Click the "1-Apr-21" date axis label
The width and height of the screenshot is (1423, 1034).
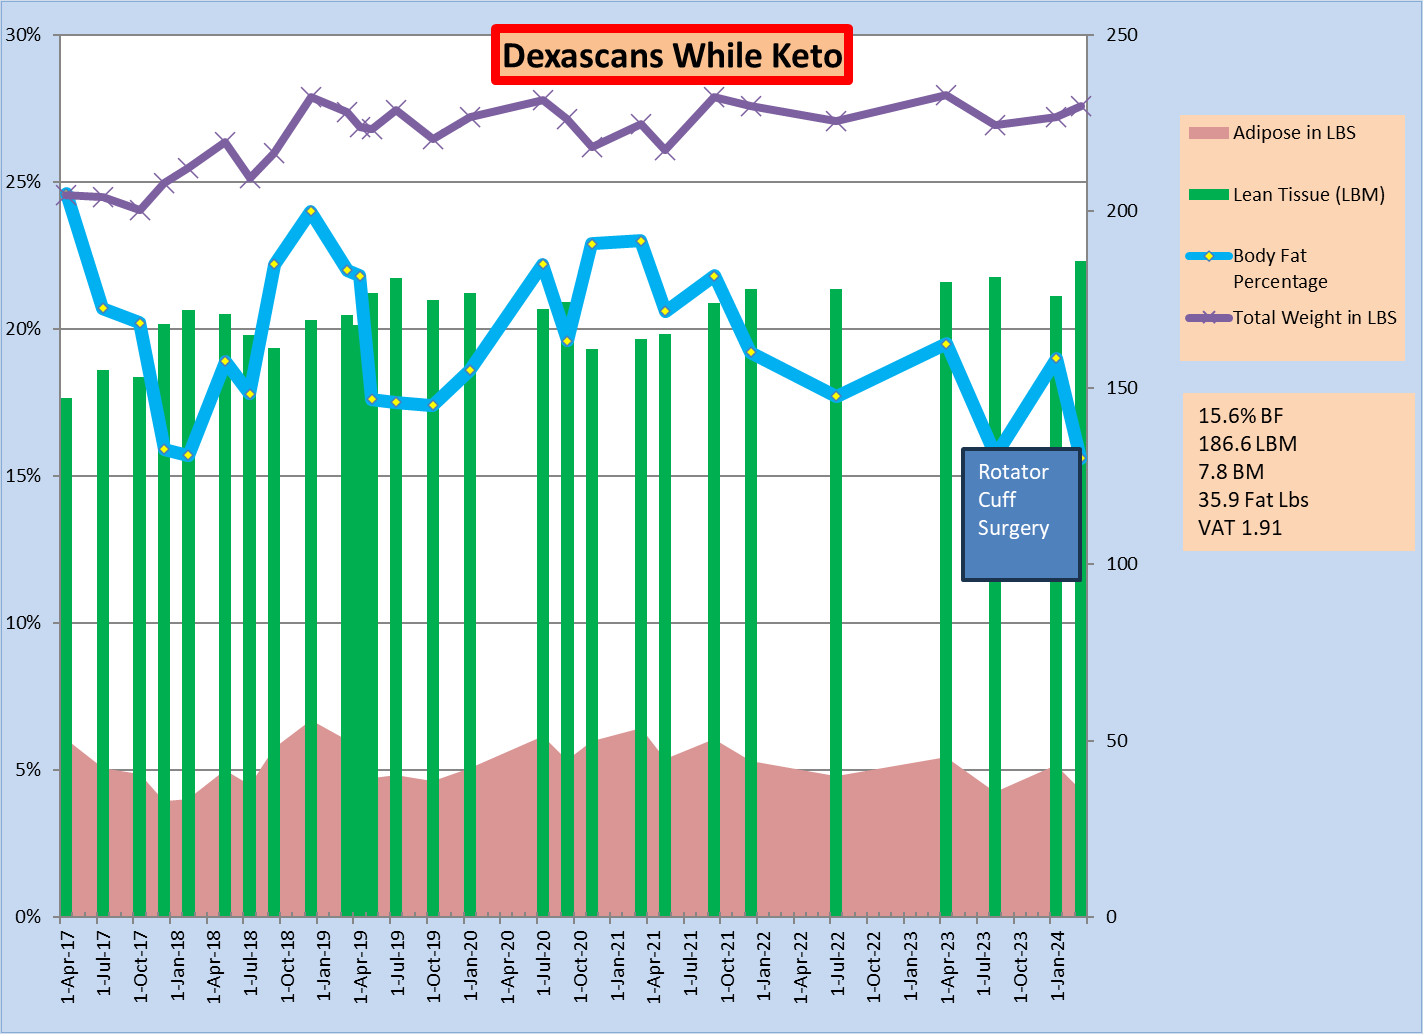654,966
